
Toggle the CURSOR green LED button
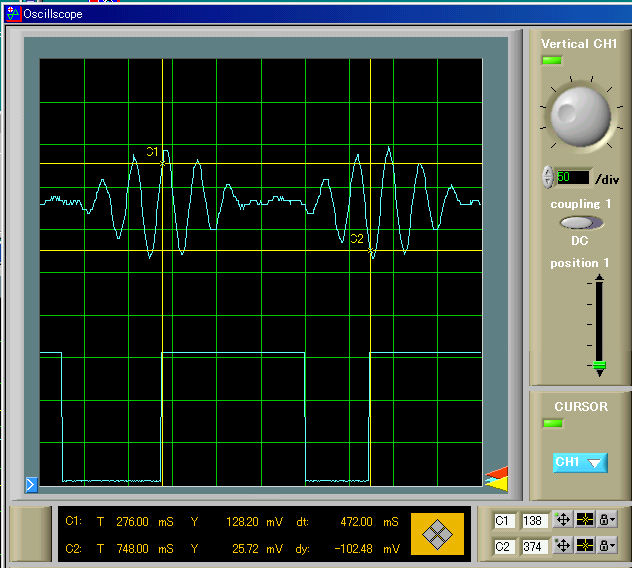tap(553, 423)
